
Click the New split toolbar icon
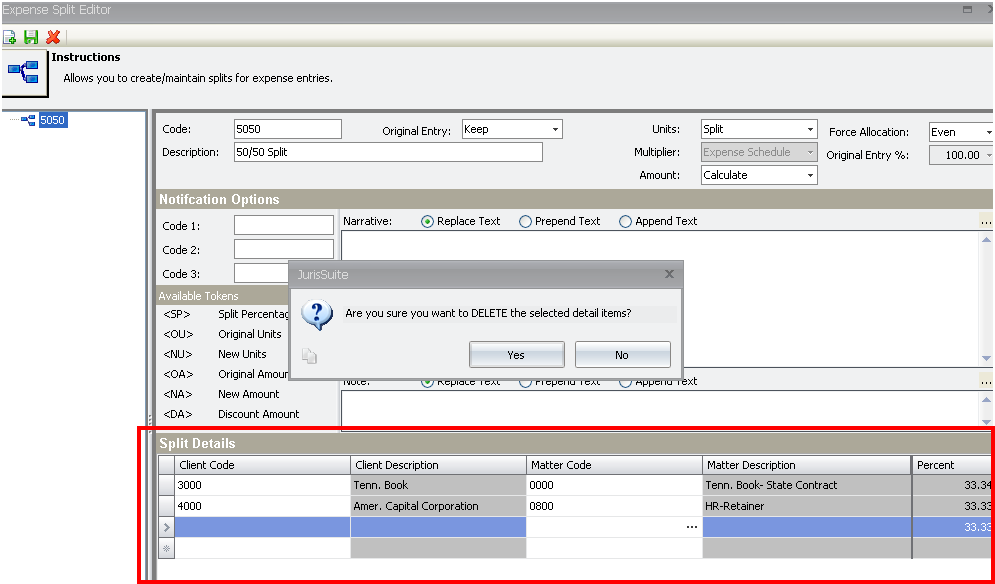10,37
